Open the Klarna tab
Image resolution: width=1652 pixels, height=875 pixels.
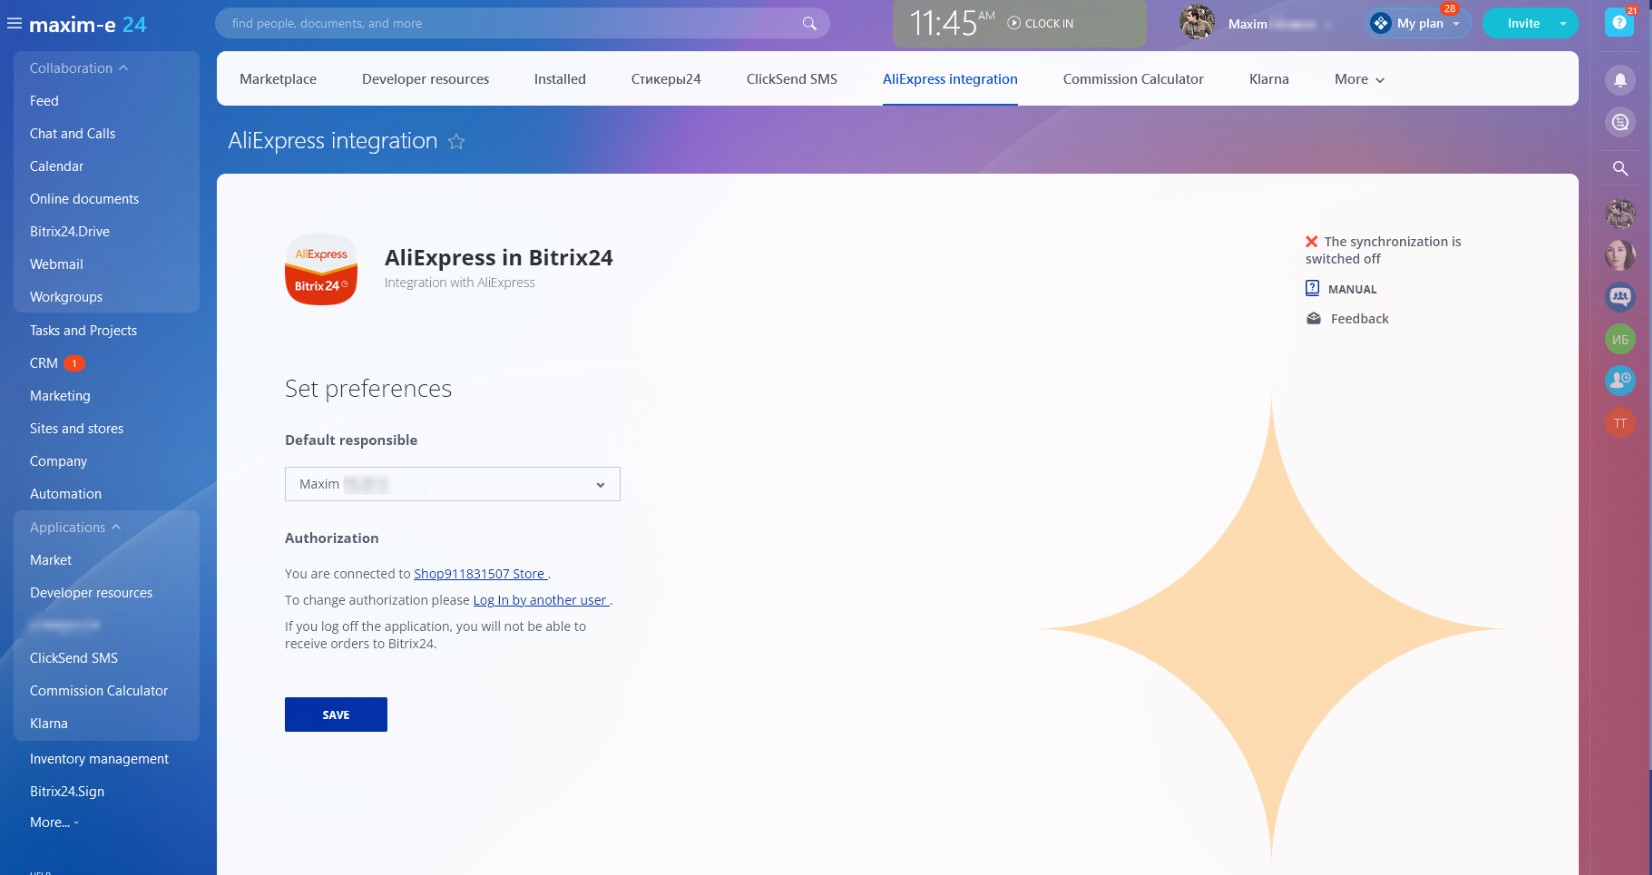[1269, 79]
